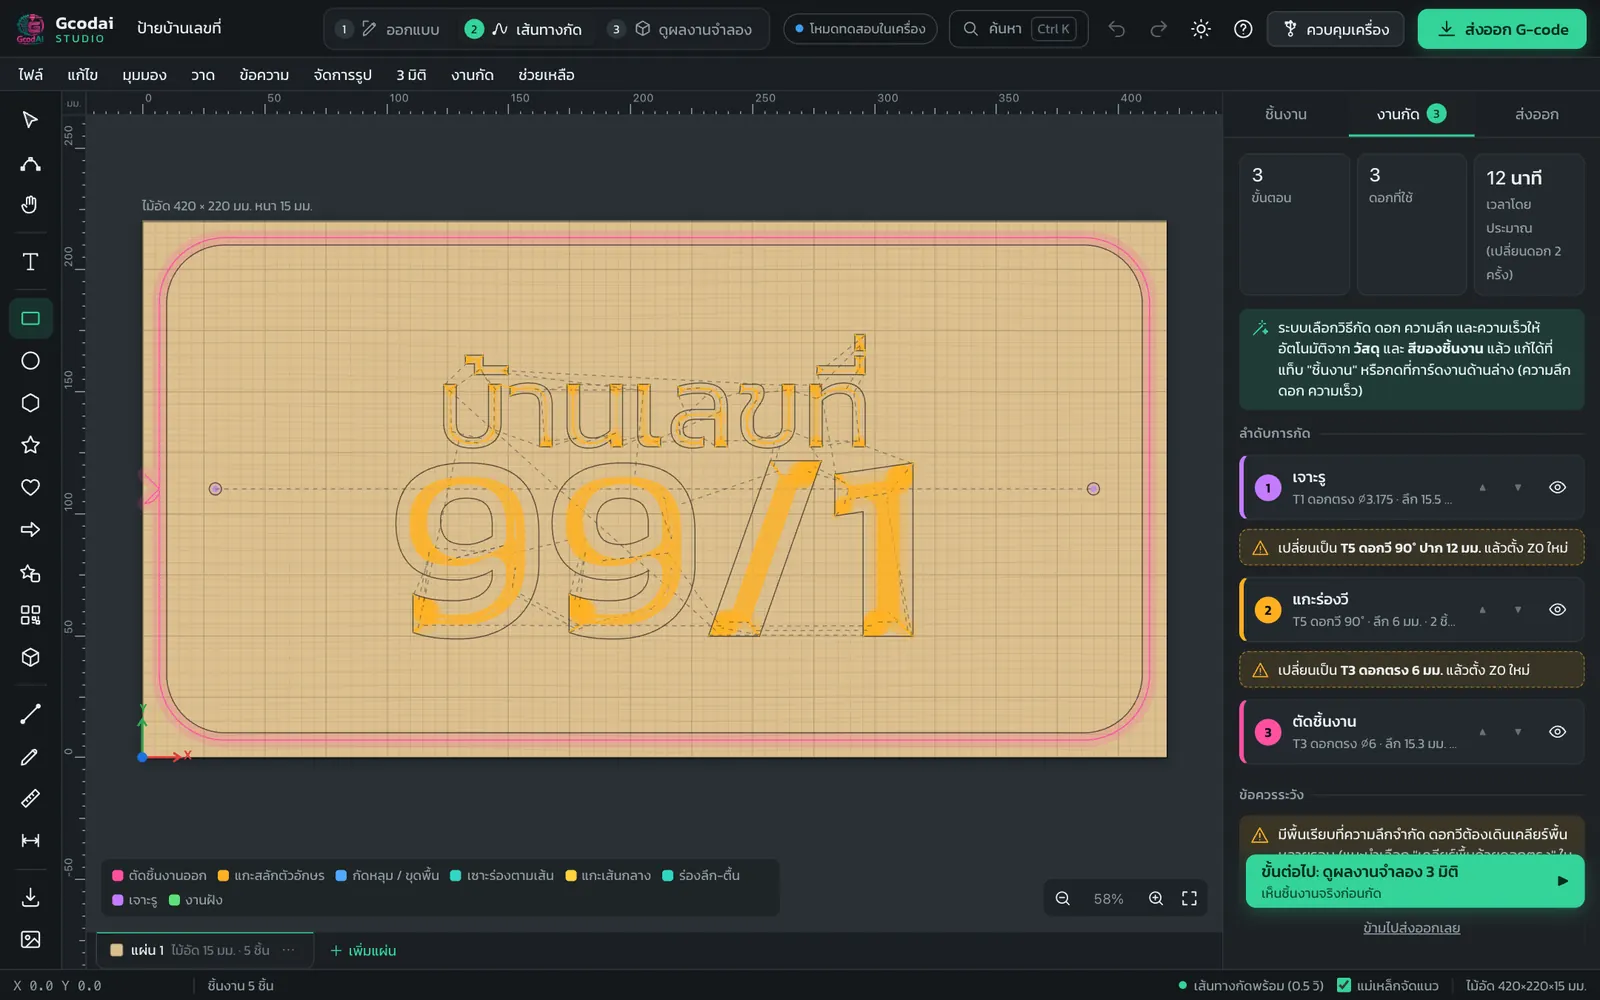Click the pink ตัดชิ้นงานออก legend swatch
1600x1000 pixels.
118,875
